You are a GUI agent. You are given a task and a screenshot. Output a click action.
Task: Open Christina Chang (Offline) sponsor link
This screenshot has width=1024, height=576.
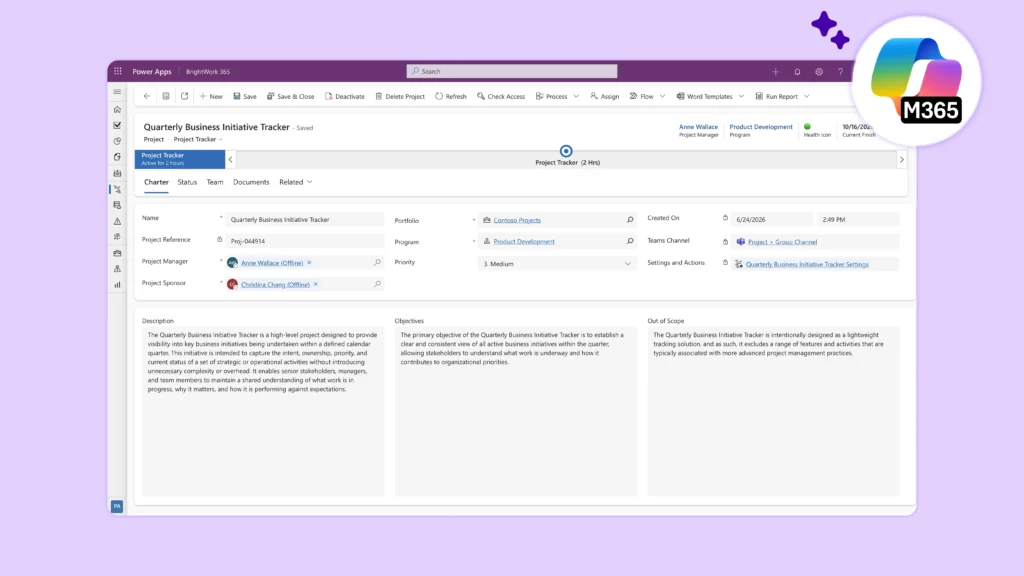click(275, 285)
